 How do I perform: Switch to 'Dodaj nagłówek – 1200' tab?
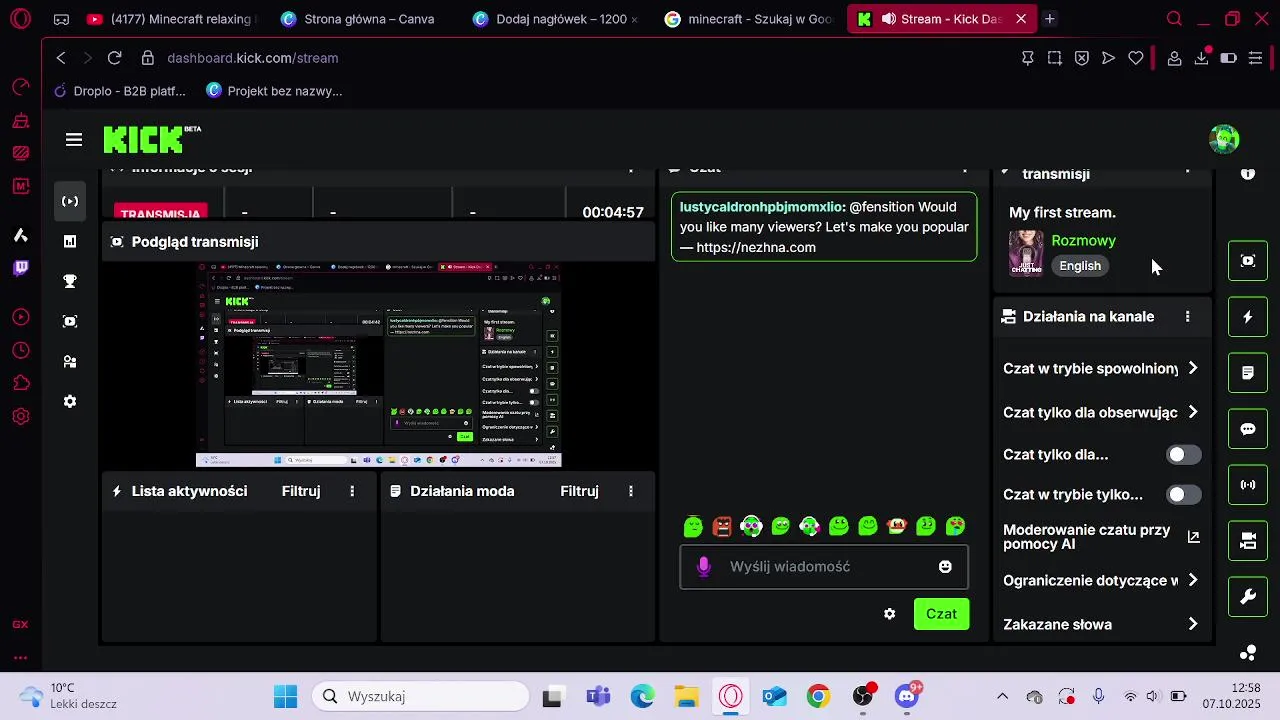pyautogui.click(x=554, y=19)
